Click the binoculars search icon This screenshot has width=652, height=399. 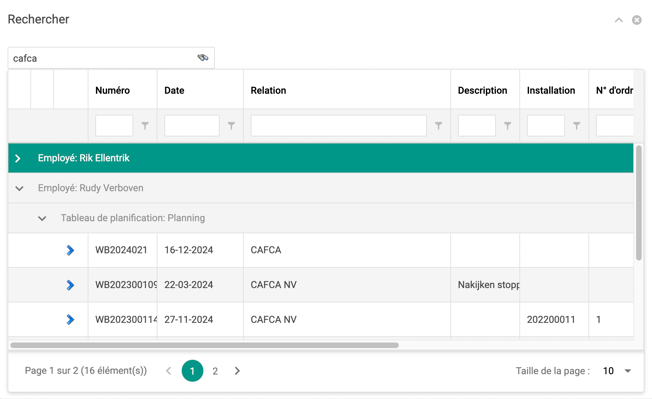pos(203,58)
